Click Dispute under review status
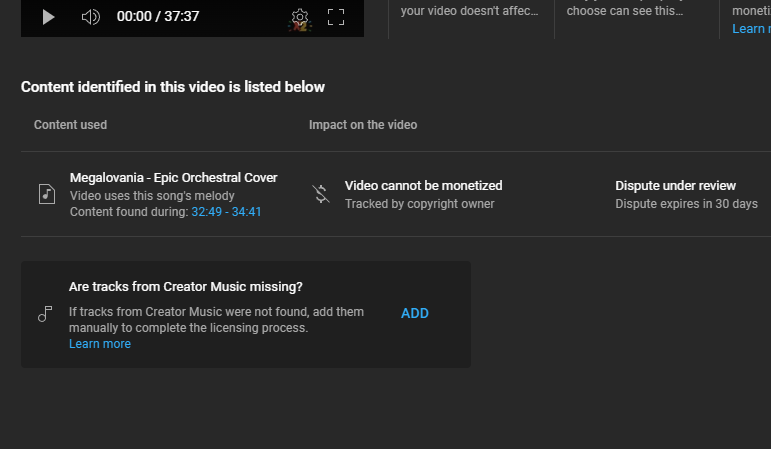The width and height of the screenshot is (771, 449). click(676, 185)
